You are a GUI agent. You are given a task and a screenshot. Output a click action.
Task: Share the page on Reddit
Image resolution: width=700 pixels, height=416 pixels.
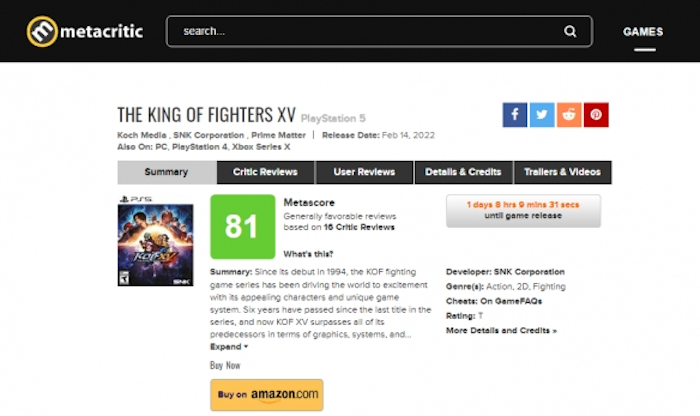point(569,115)
